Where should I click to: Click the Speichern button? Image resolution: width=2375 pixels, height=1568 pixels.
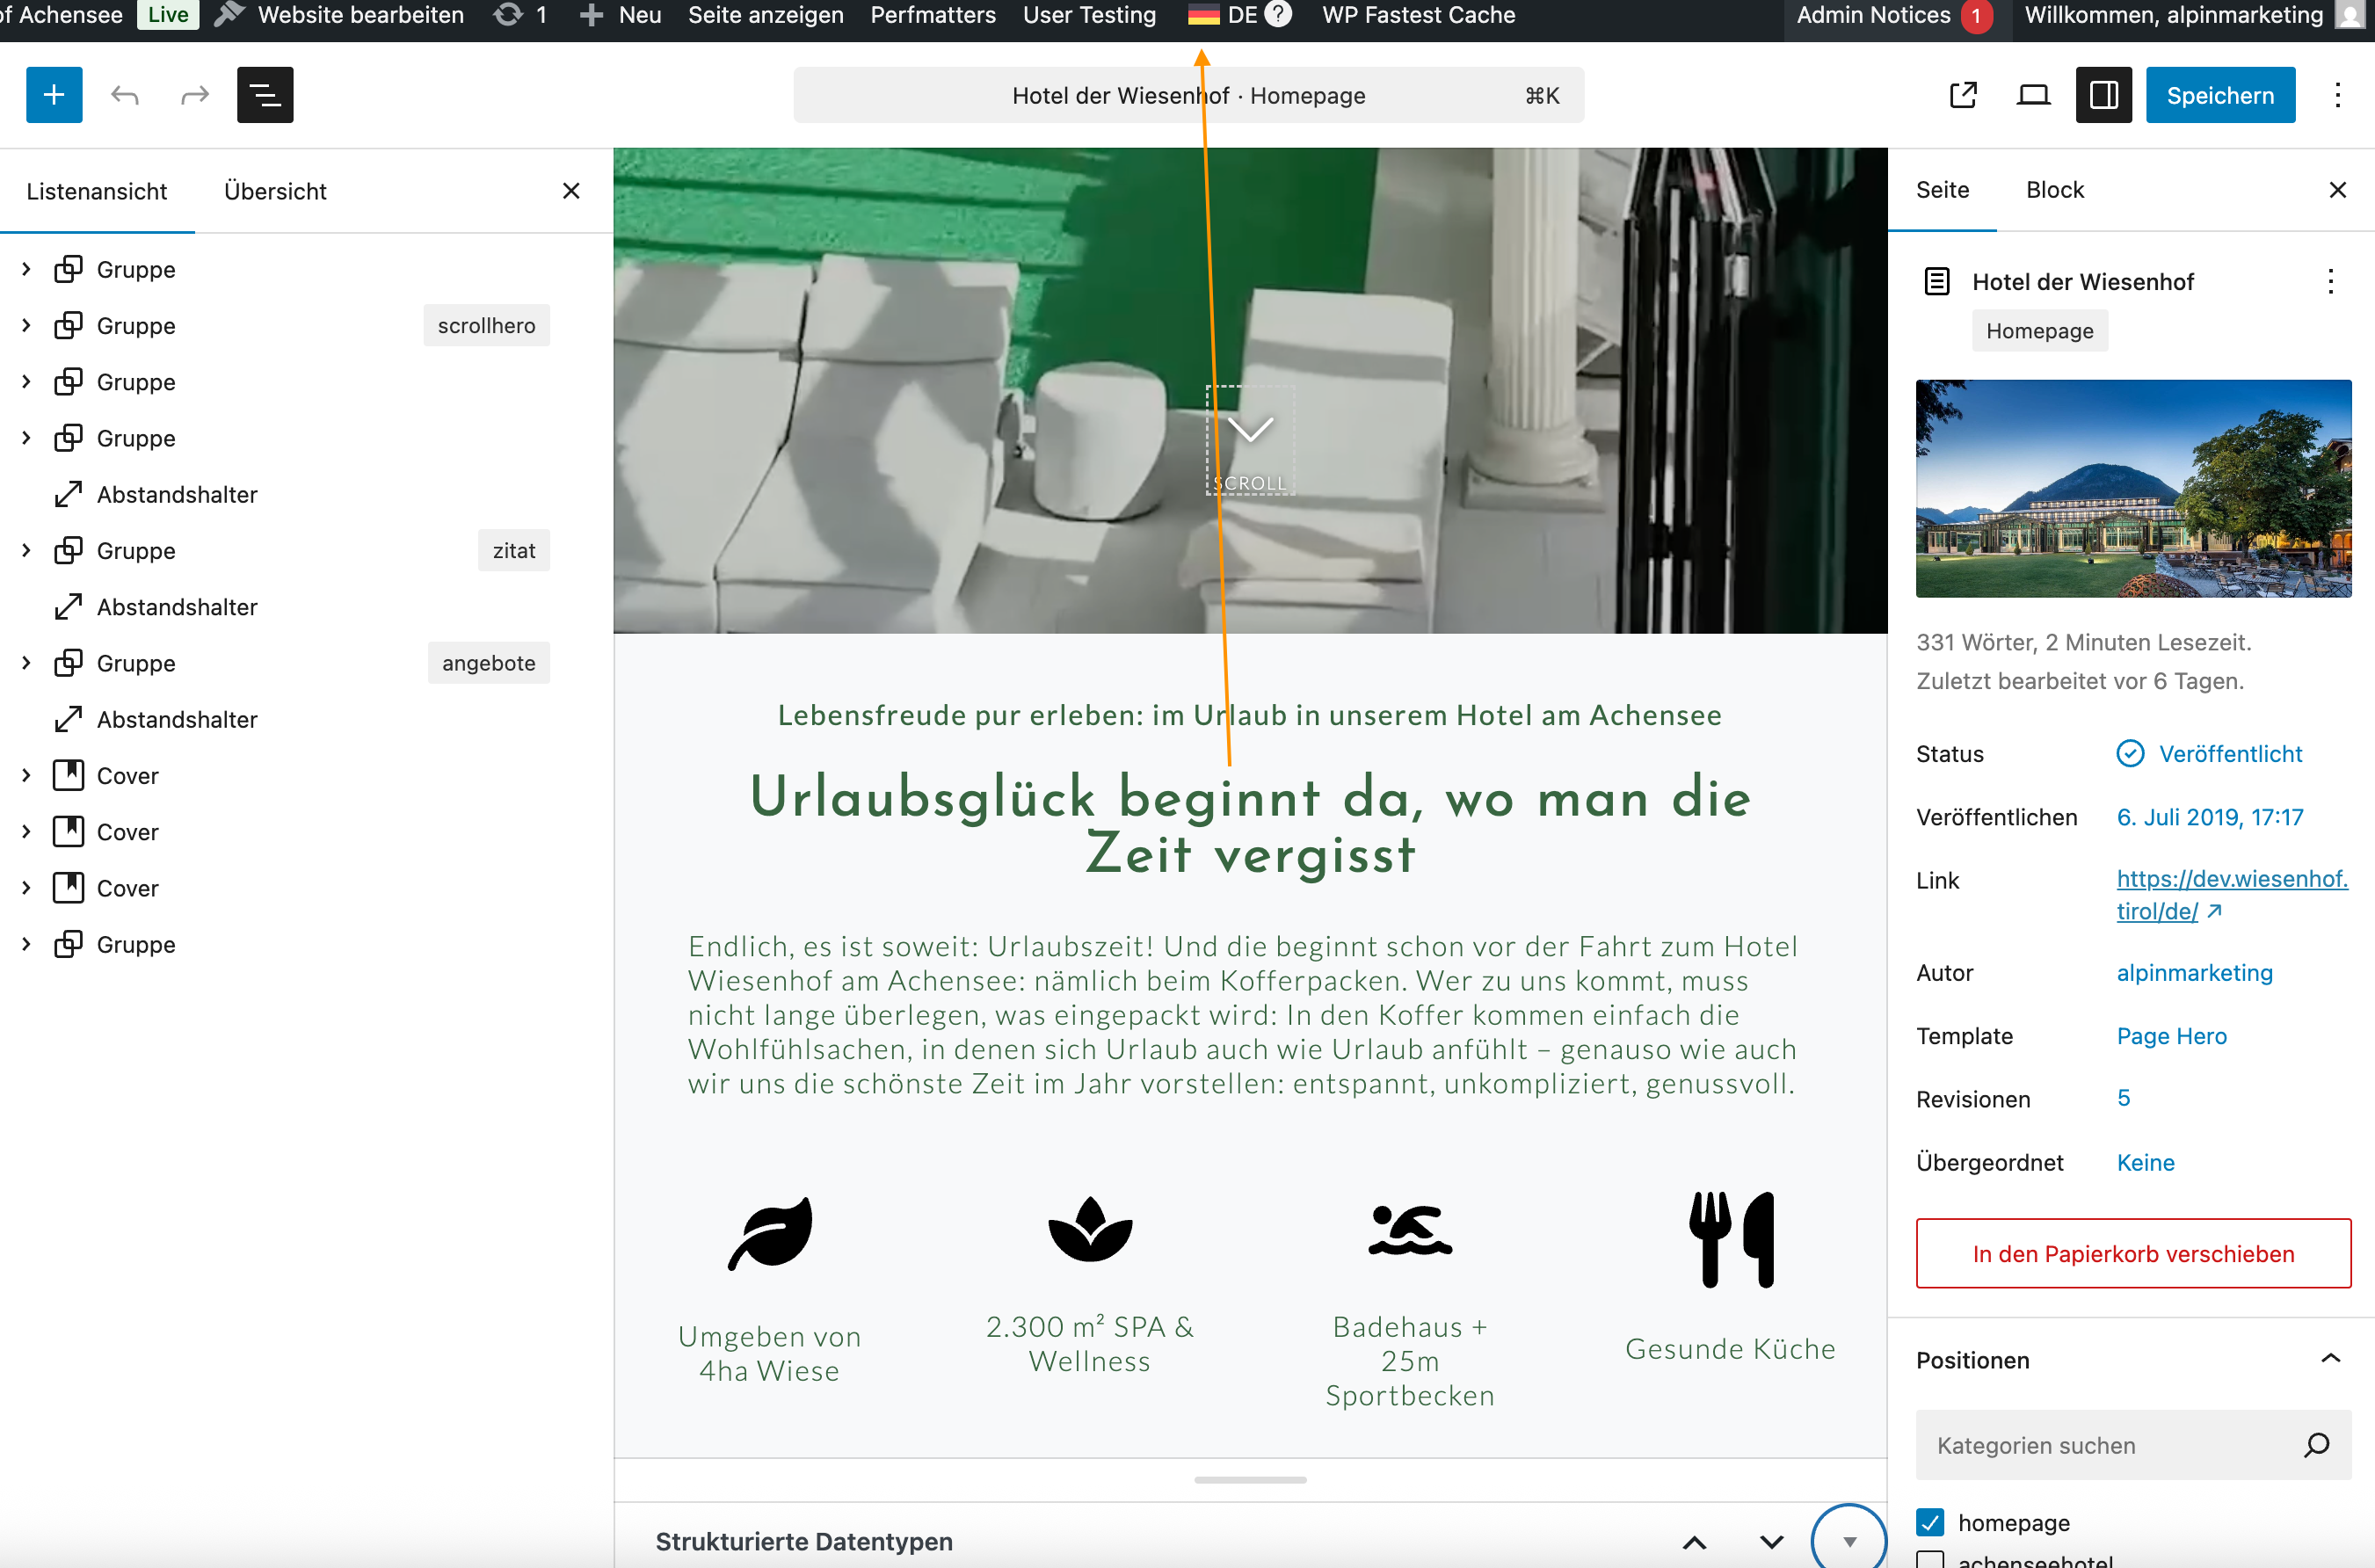[2220, 95]
